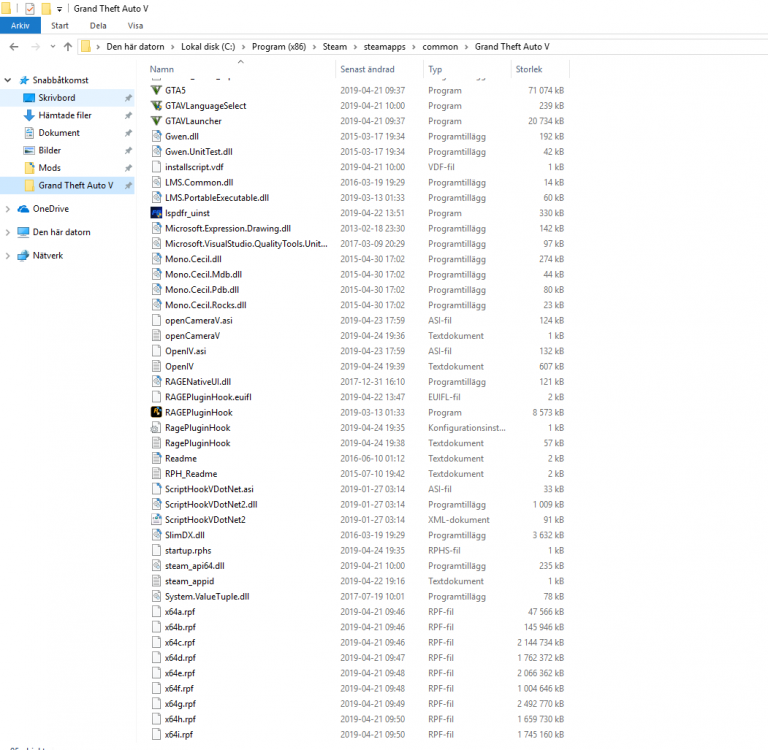The height and width of the screenshot is (750, 768).
Task: Click the SlimDX.dll file icon
Action: click(x=156, y=535)
